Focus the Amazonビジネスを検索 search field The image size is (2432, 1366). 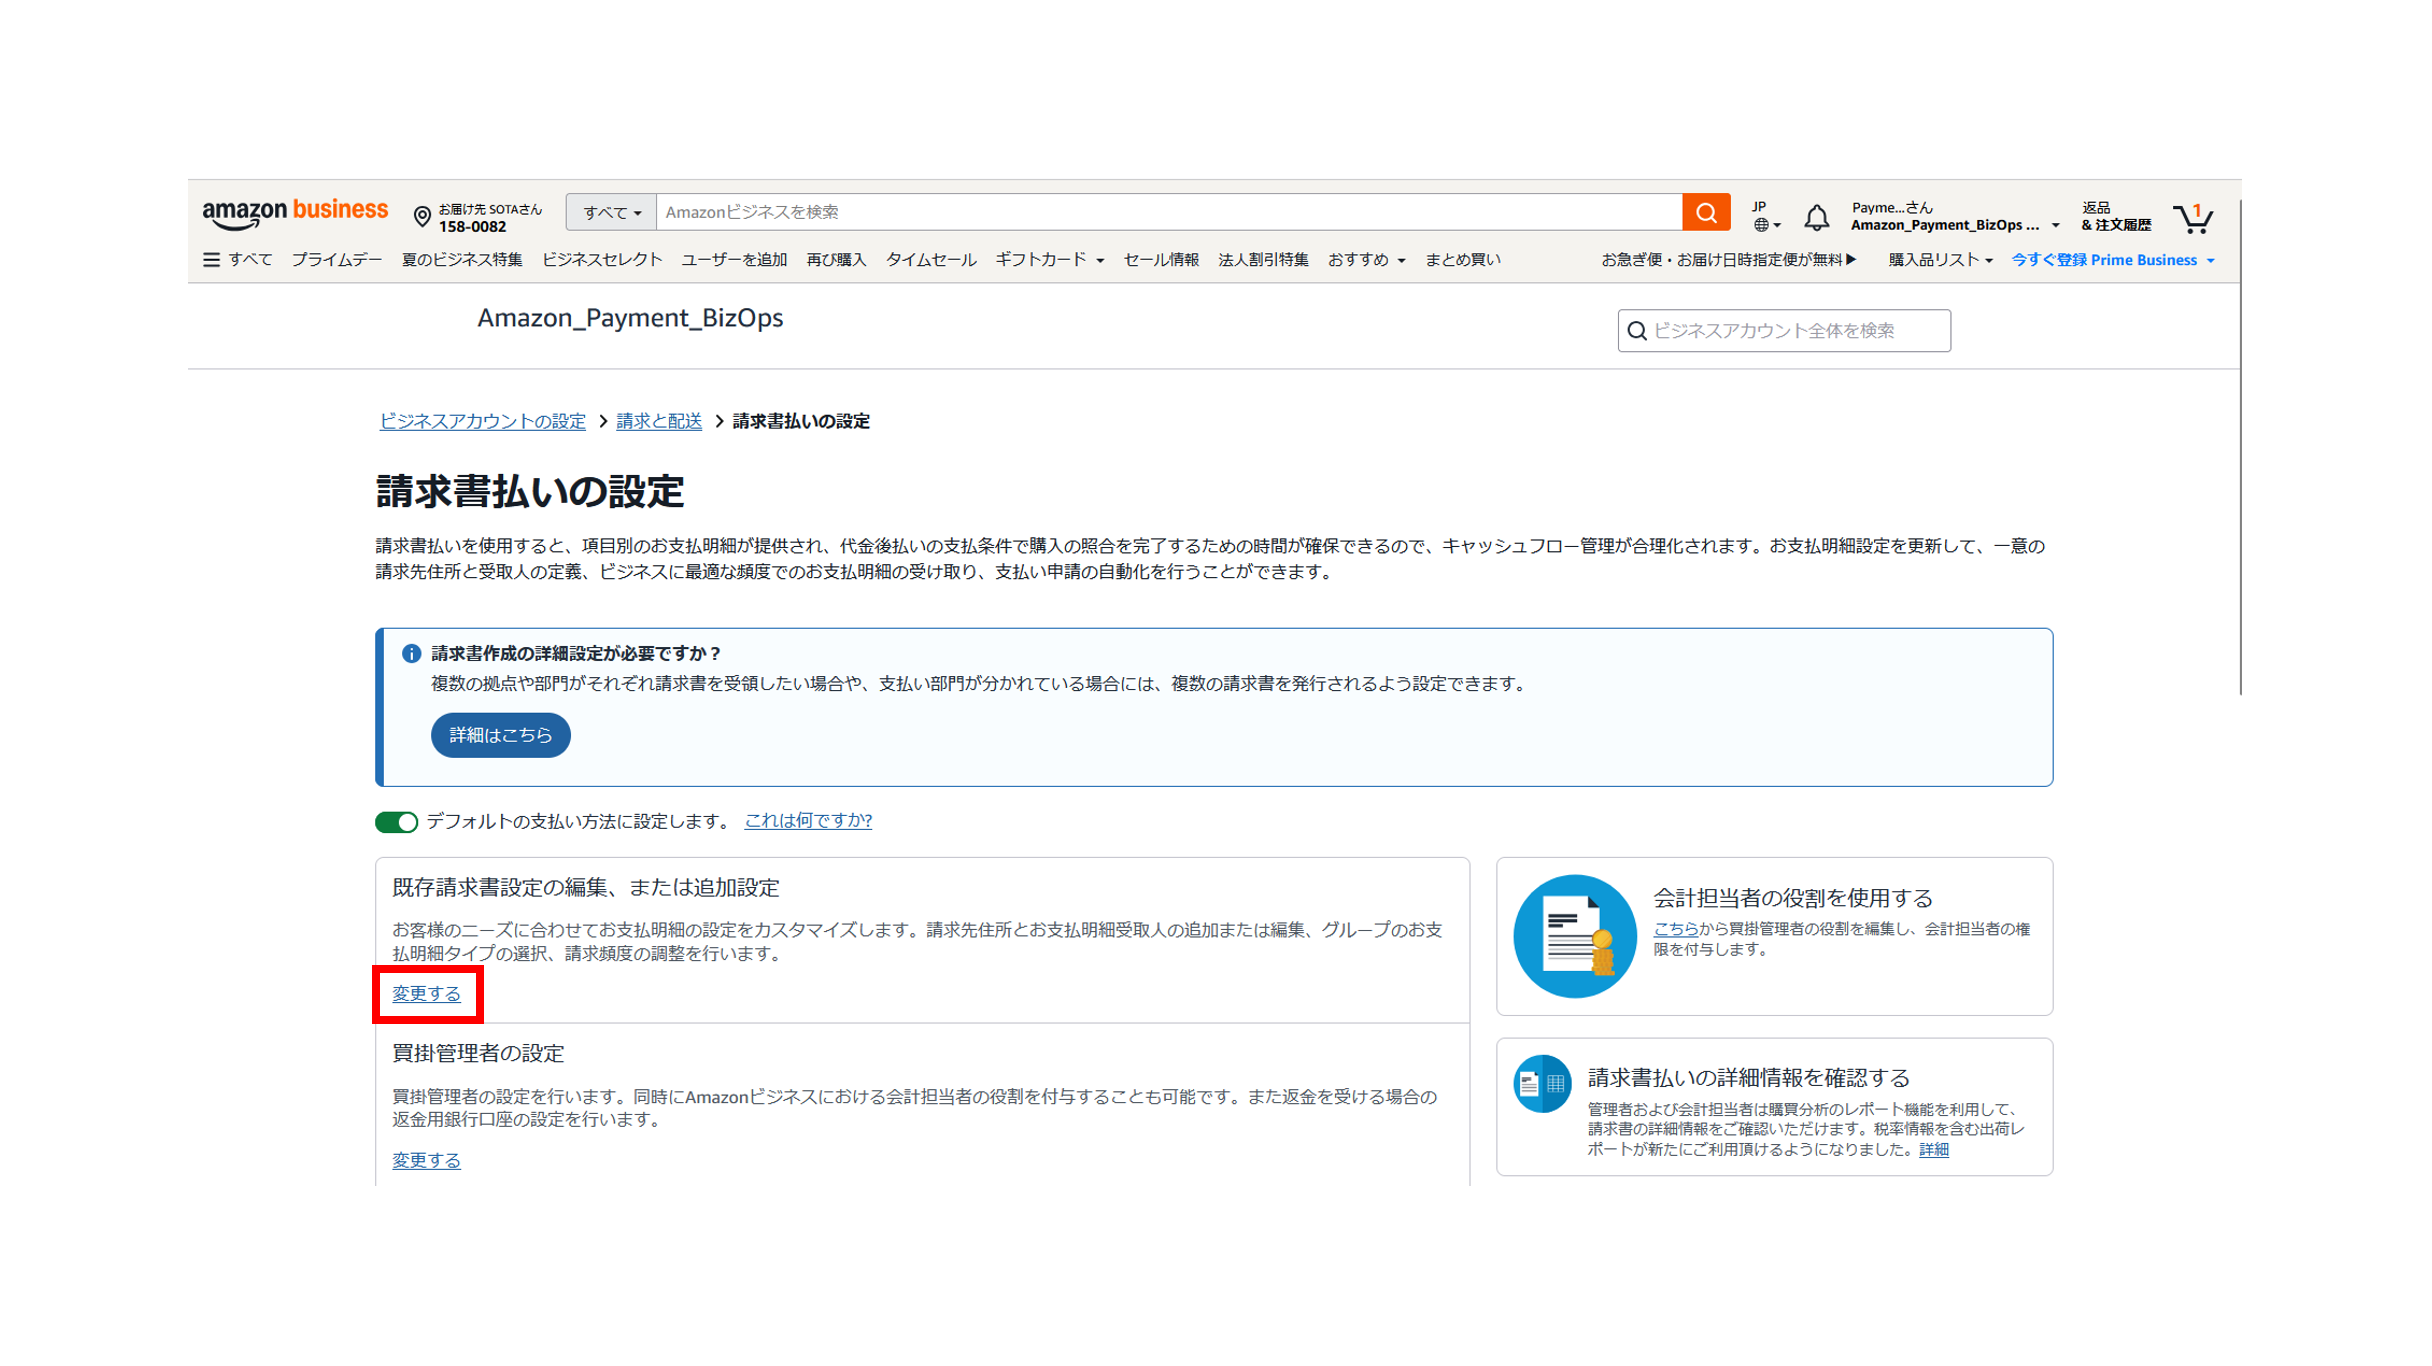[1169, 212]
